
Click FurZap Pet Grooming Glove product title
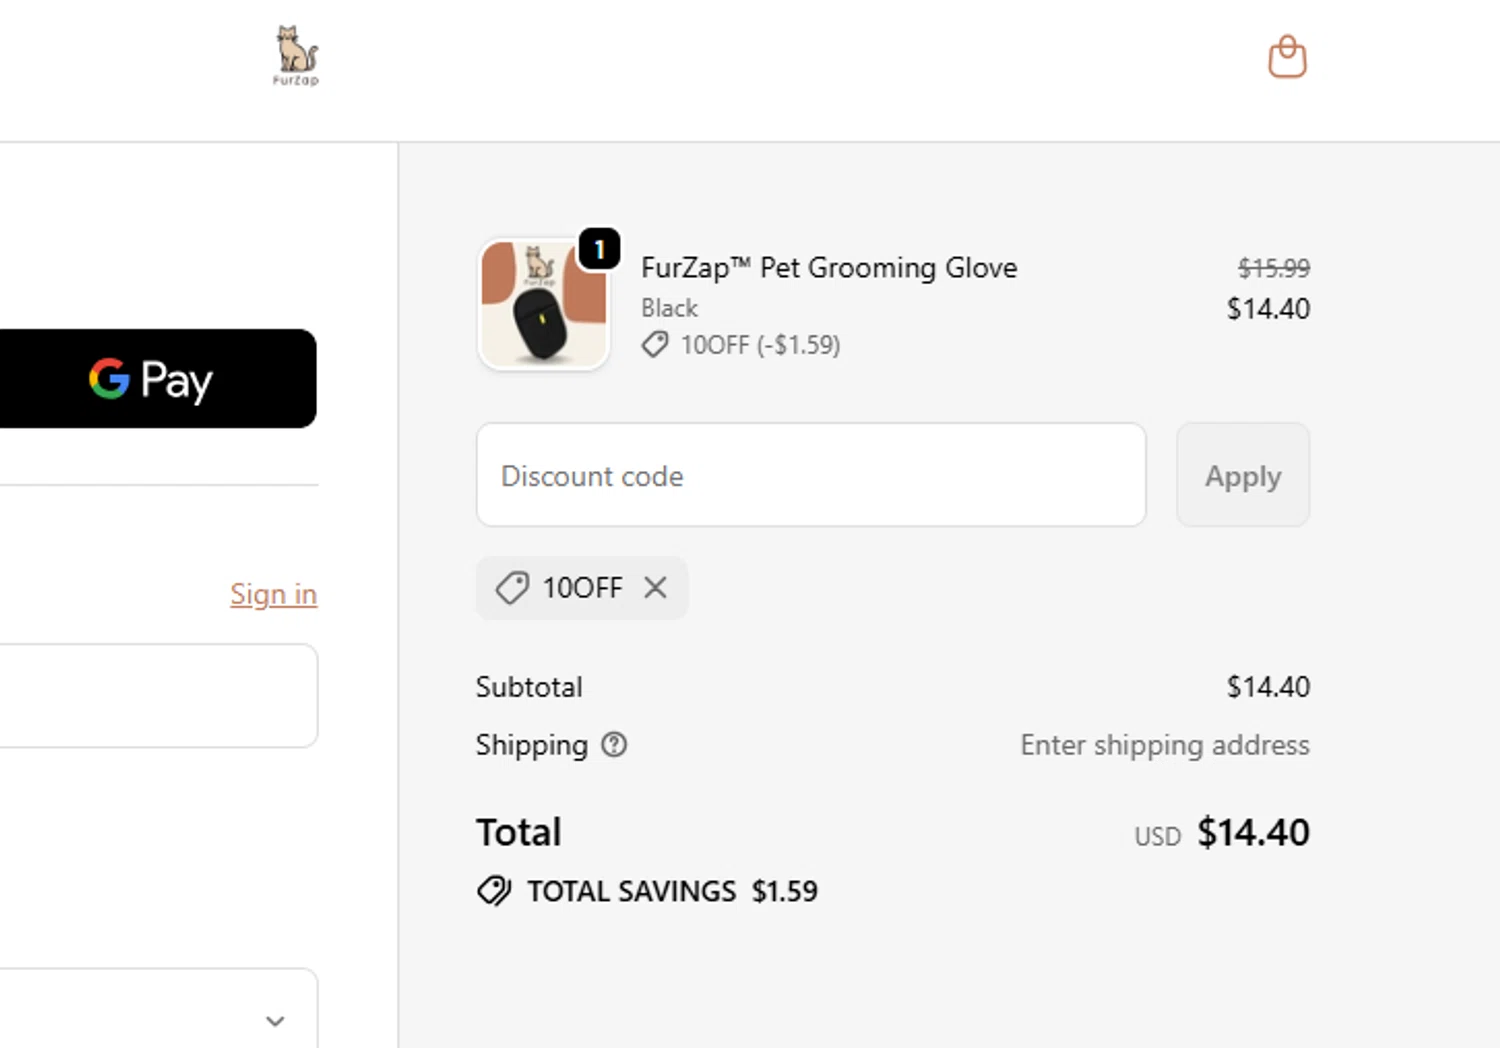828,268
